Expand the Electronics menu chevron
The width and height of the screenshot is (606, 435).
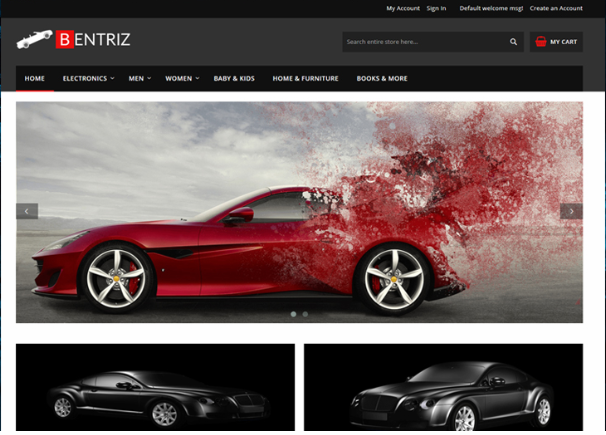pos(112,78)
